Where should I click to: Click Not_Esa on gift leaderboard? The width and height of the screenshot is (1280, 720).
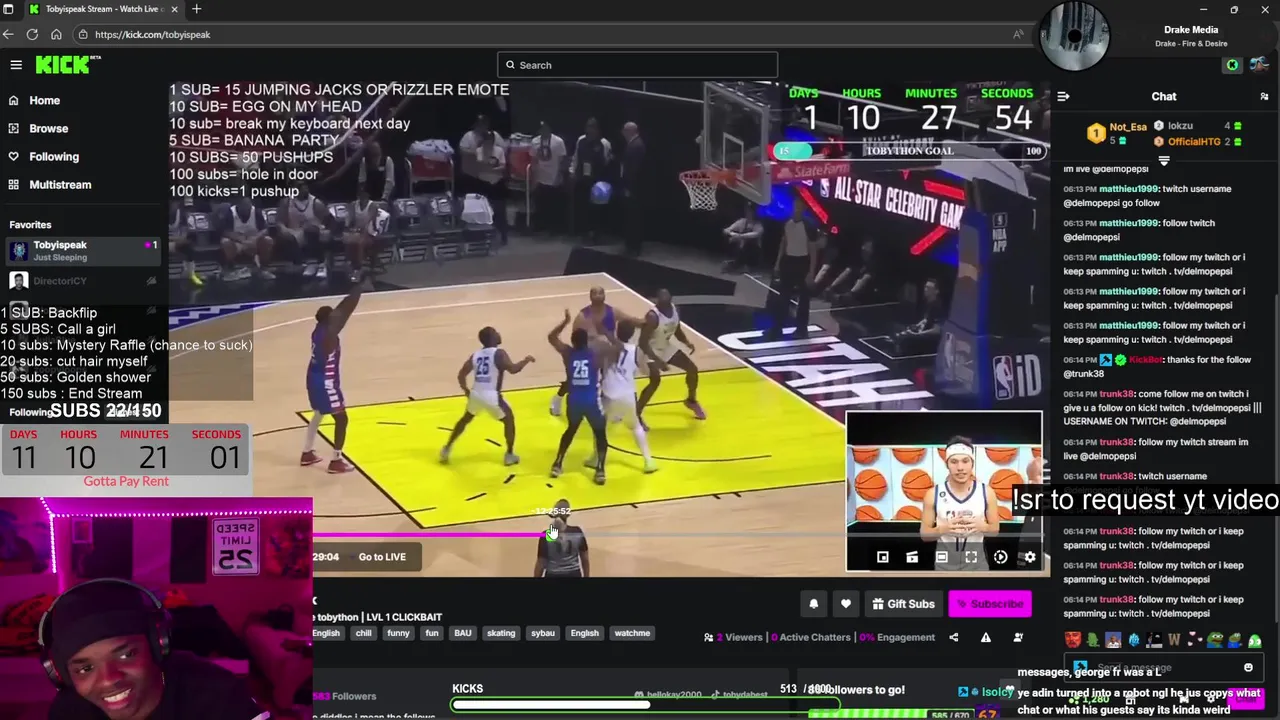[x=1127, y=127]
